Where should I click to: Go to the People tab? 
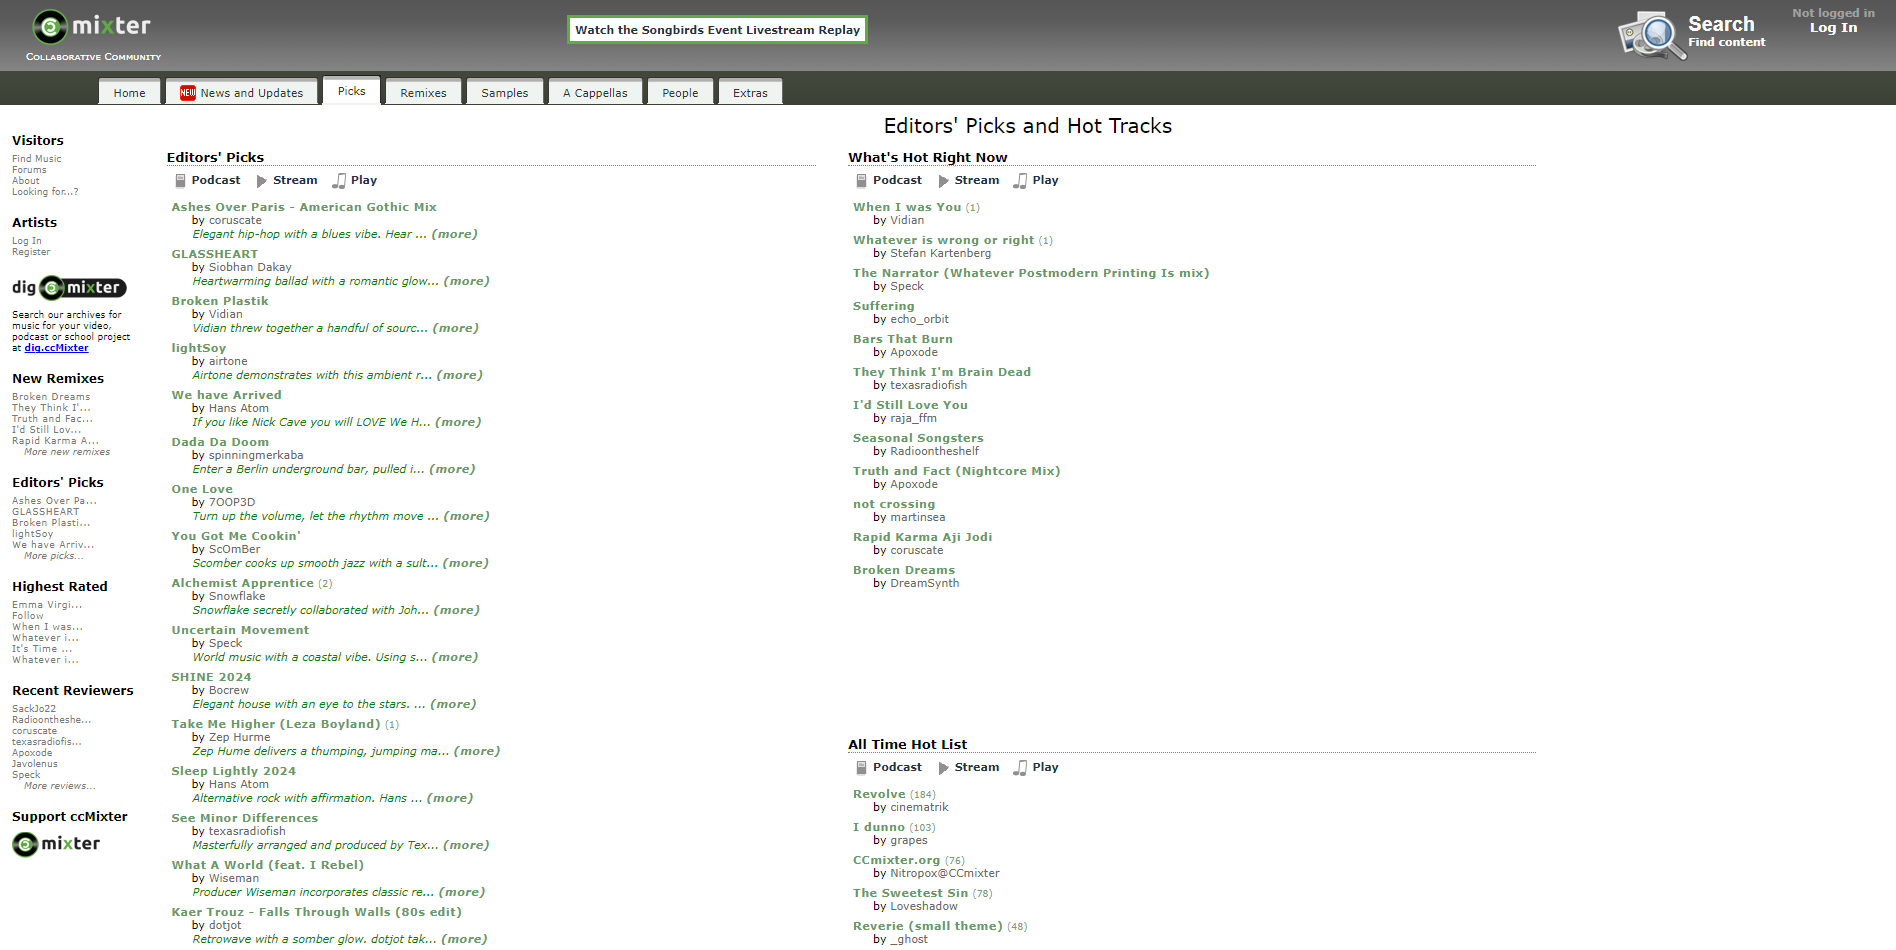[680, 91]
